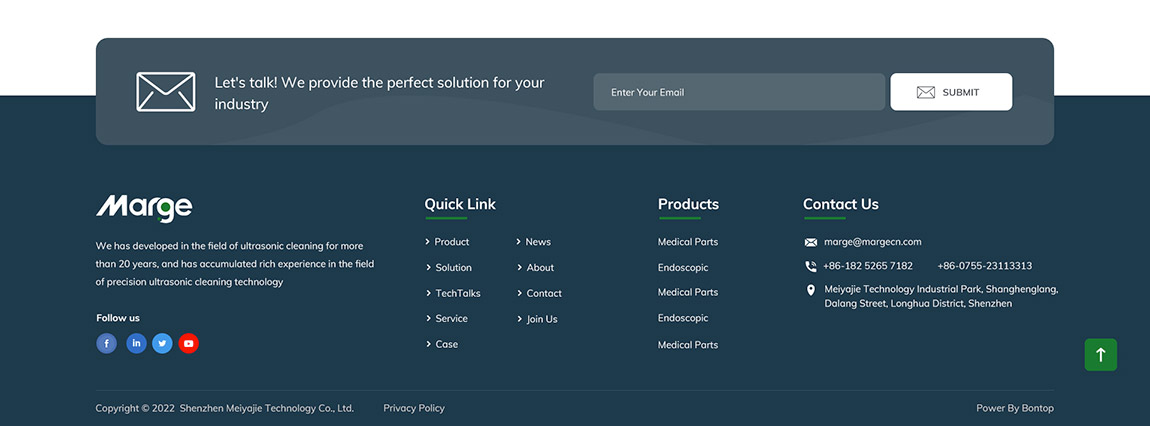Open the YouTube social icon
The height and width of the screenshot is (426, 1150).
[x=189, y=343]
